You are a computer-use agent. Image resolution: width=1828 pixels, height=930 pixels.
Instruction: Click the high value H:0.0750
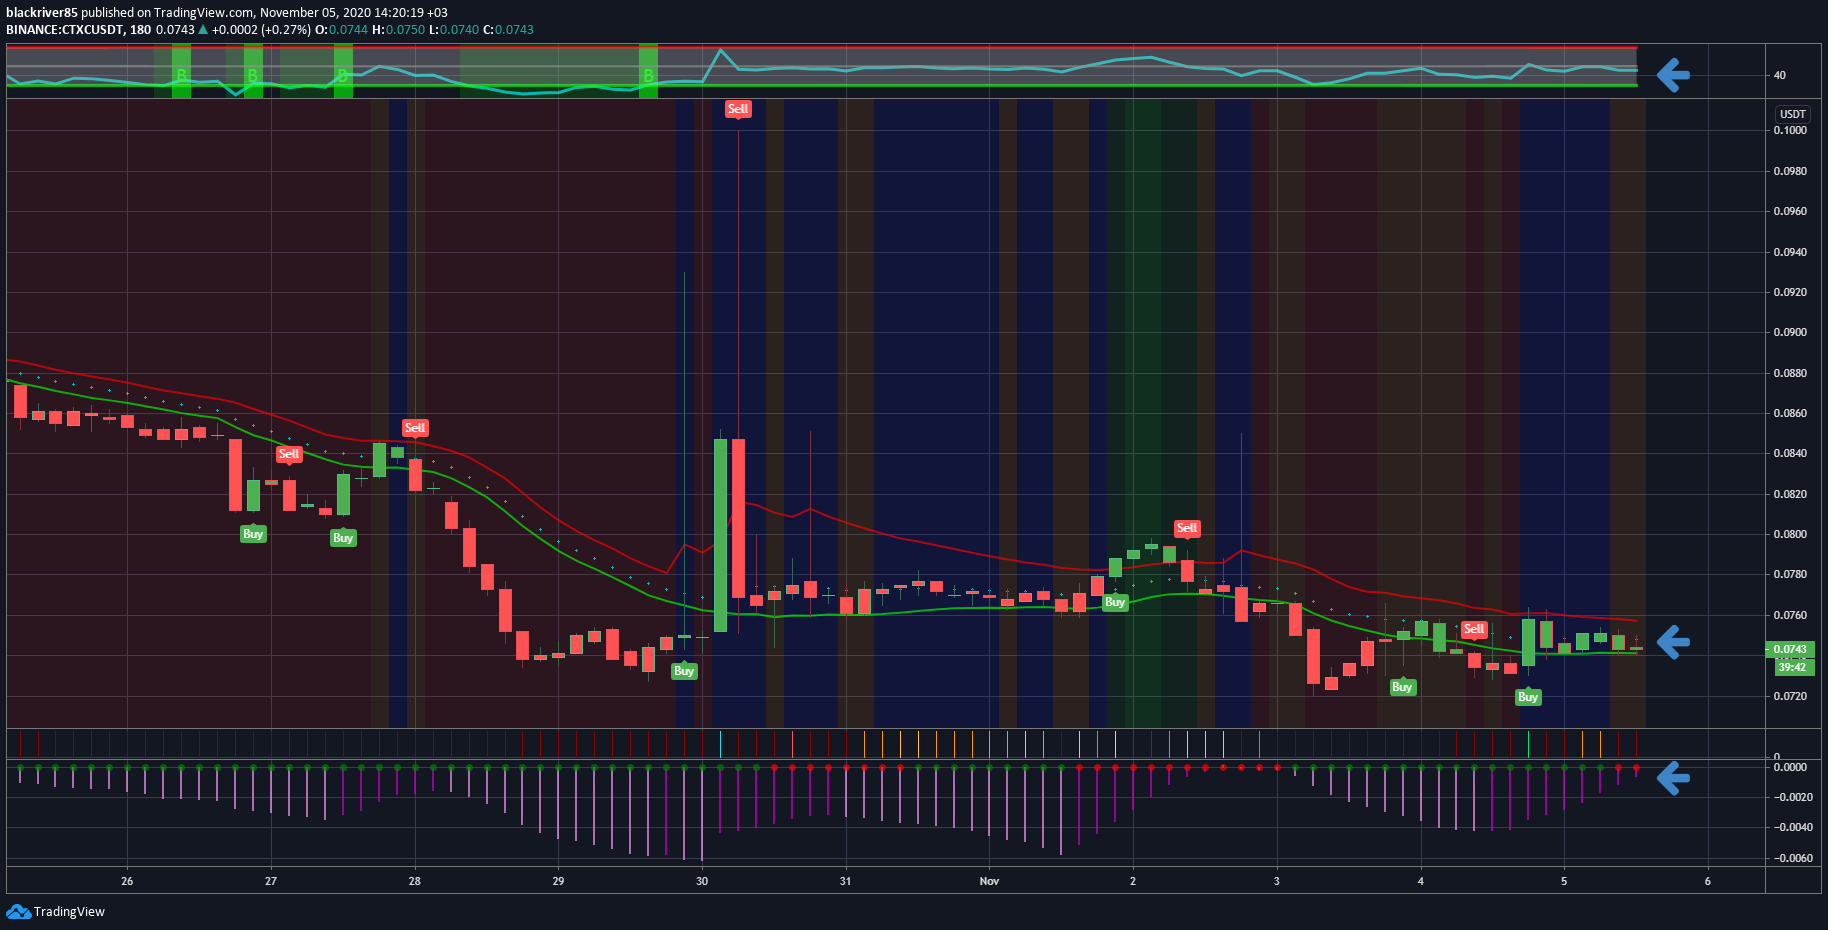coord(398,29)
